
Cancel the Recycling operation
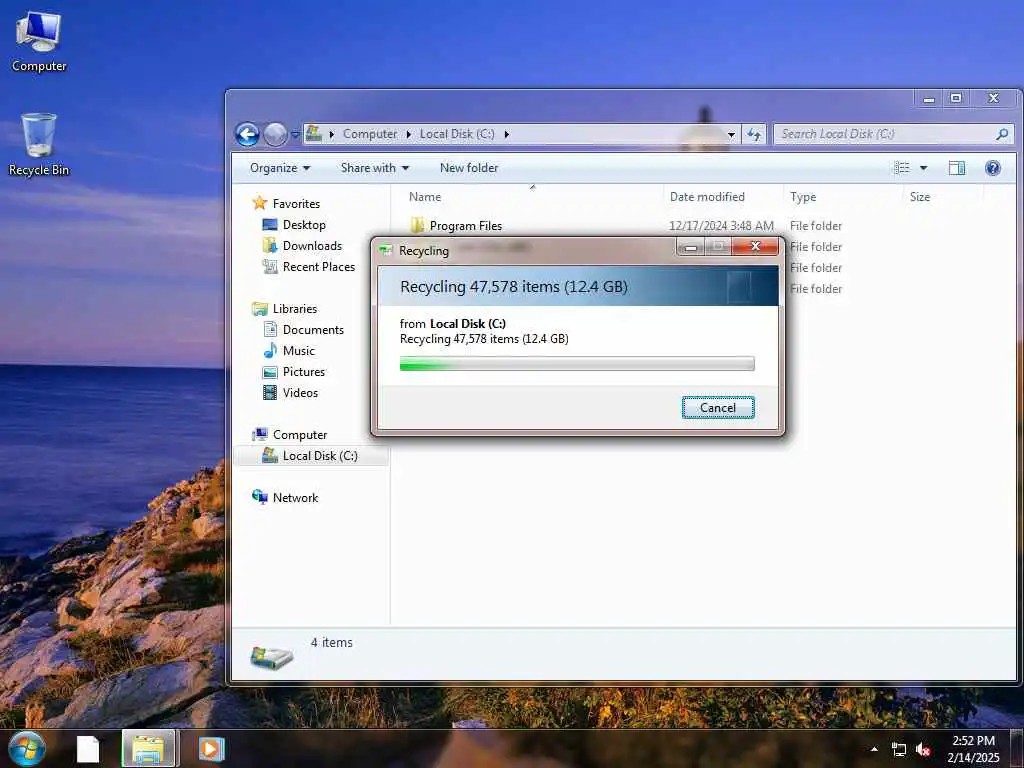pos(718,408)
